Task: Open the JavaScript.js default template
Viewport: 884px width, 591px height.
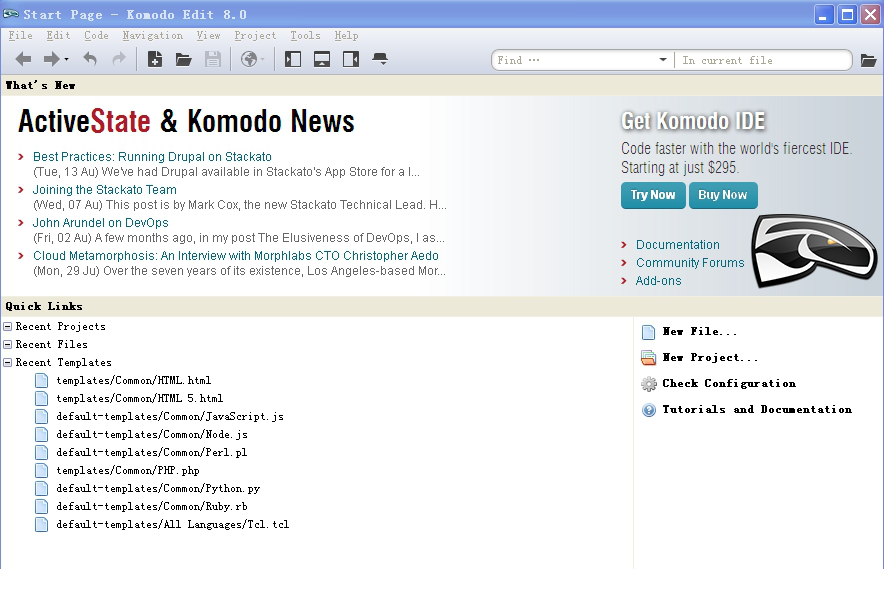Action: [170, 417]
